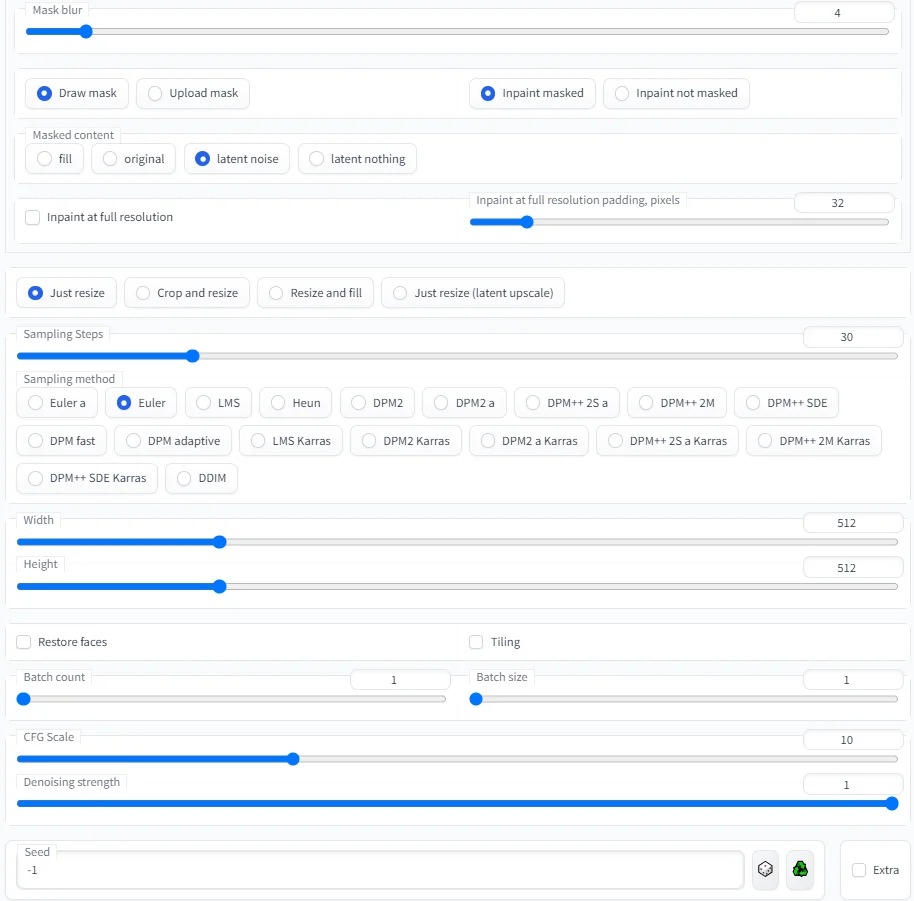The width and height of the screenshot is (914, 901).
Task: Check the Extra seed options box
Action: click(859, 870)
